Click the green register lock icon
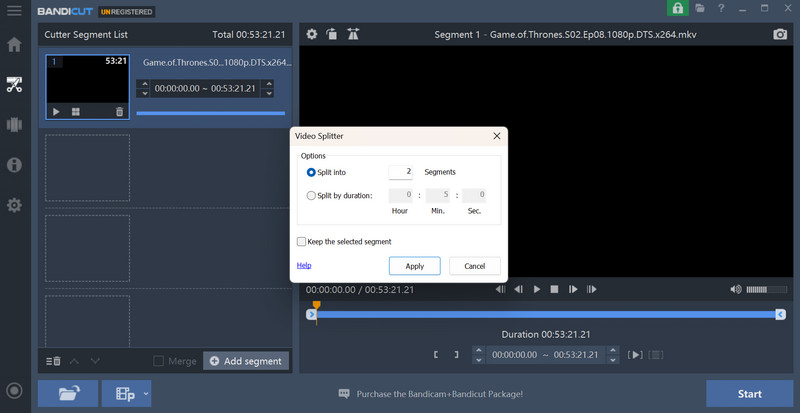This screenshot has width=800, height=413. tap(678, 8)
